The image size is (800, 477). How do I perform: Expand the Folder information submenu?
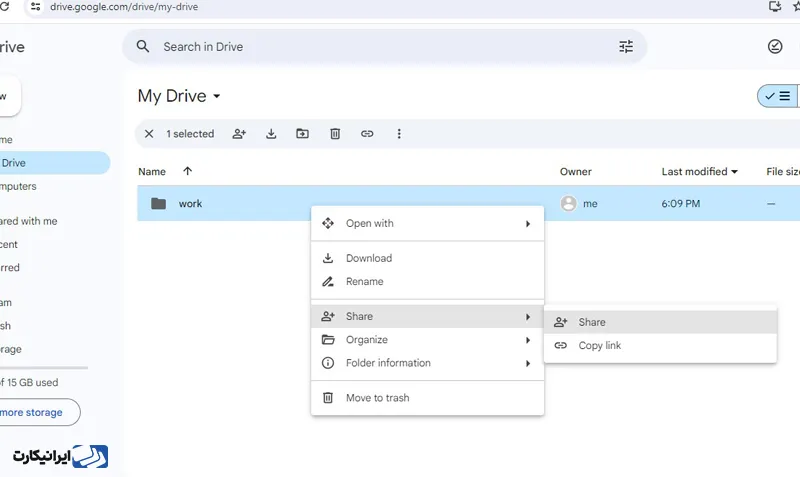[427, 363]
